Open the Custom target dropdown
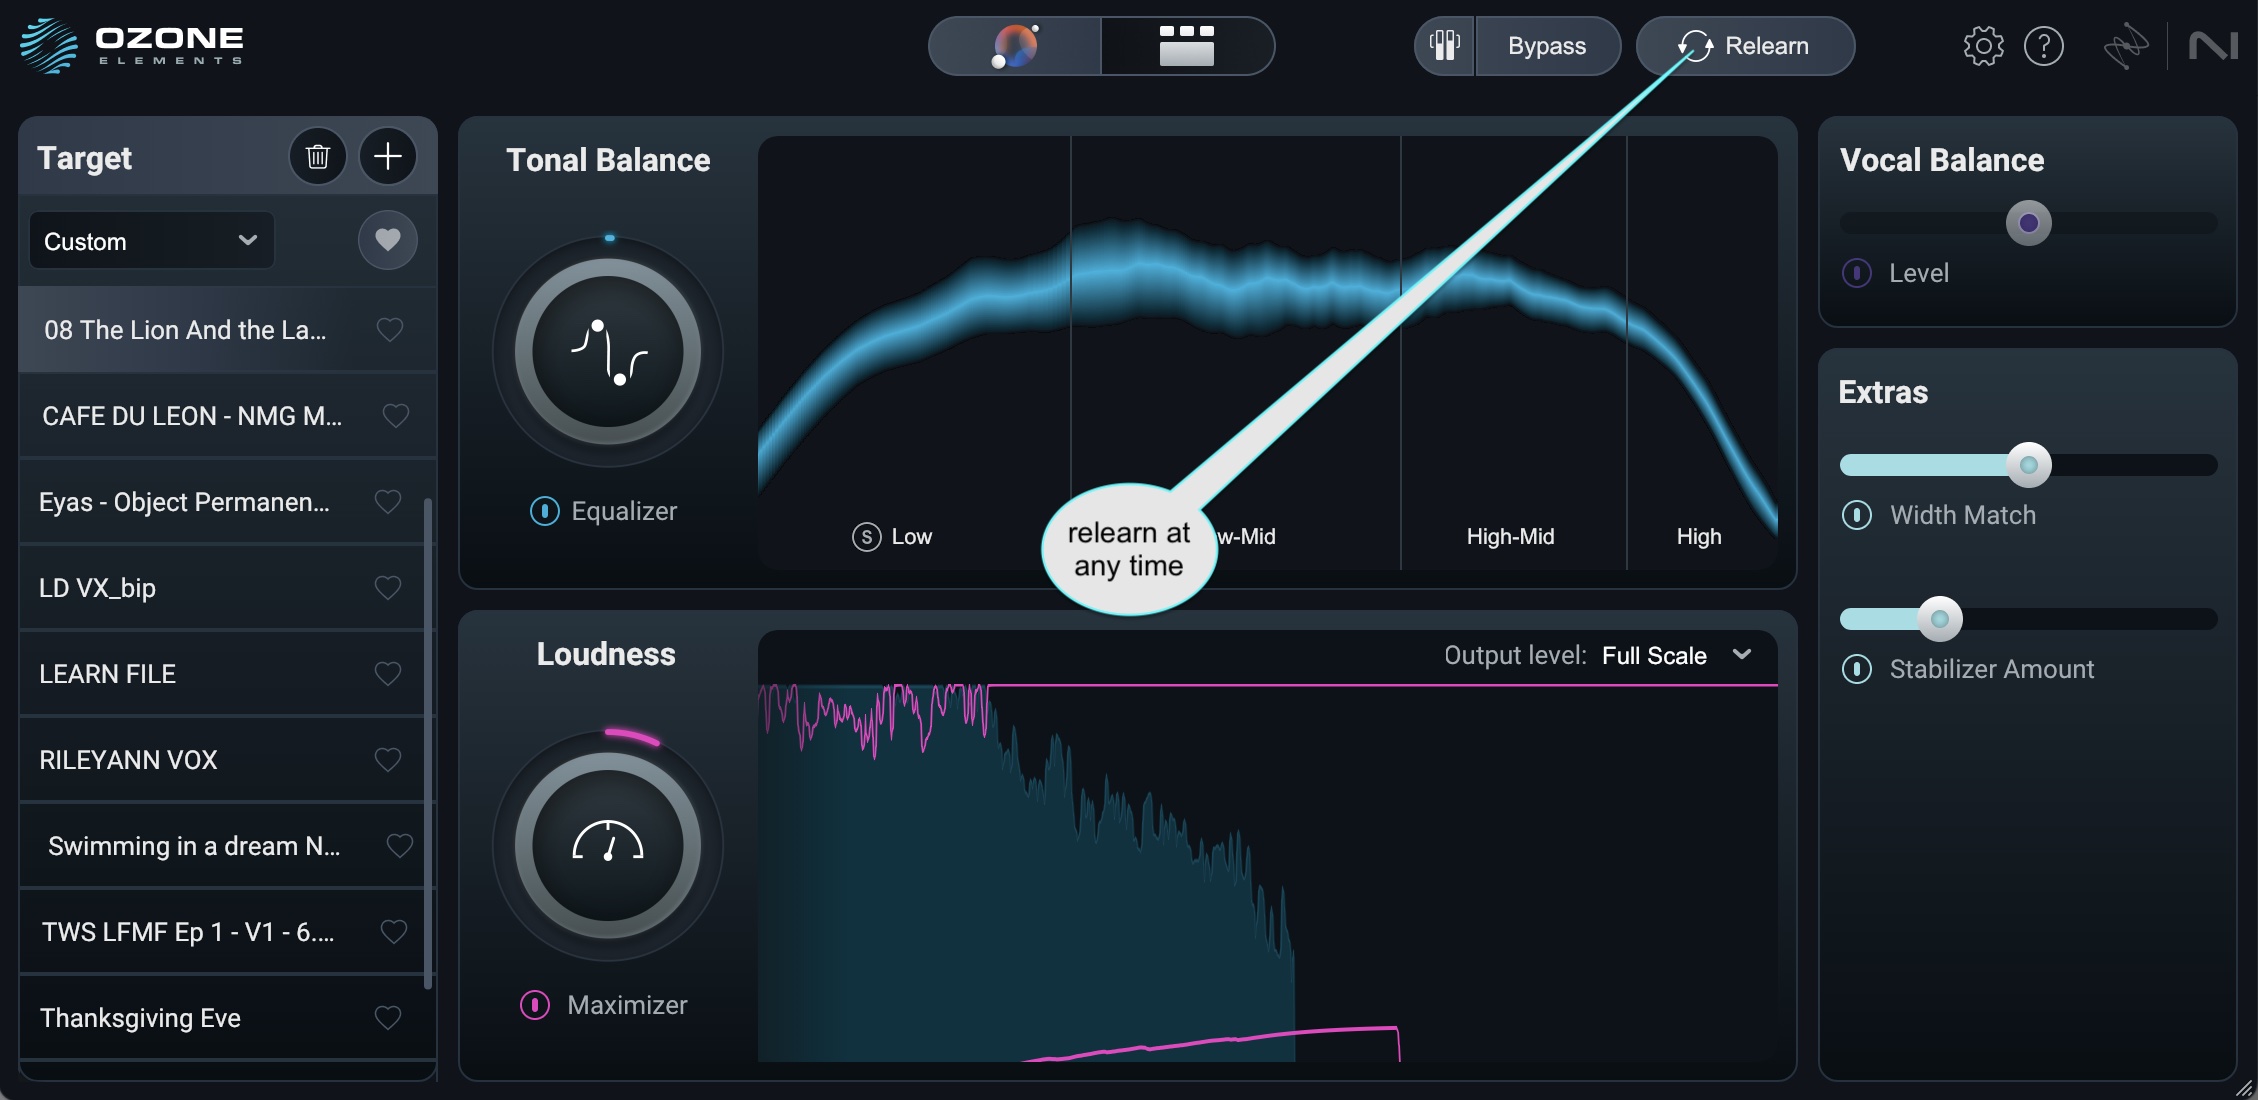This screenshot has height=1100, width=2258. (151, 241)
